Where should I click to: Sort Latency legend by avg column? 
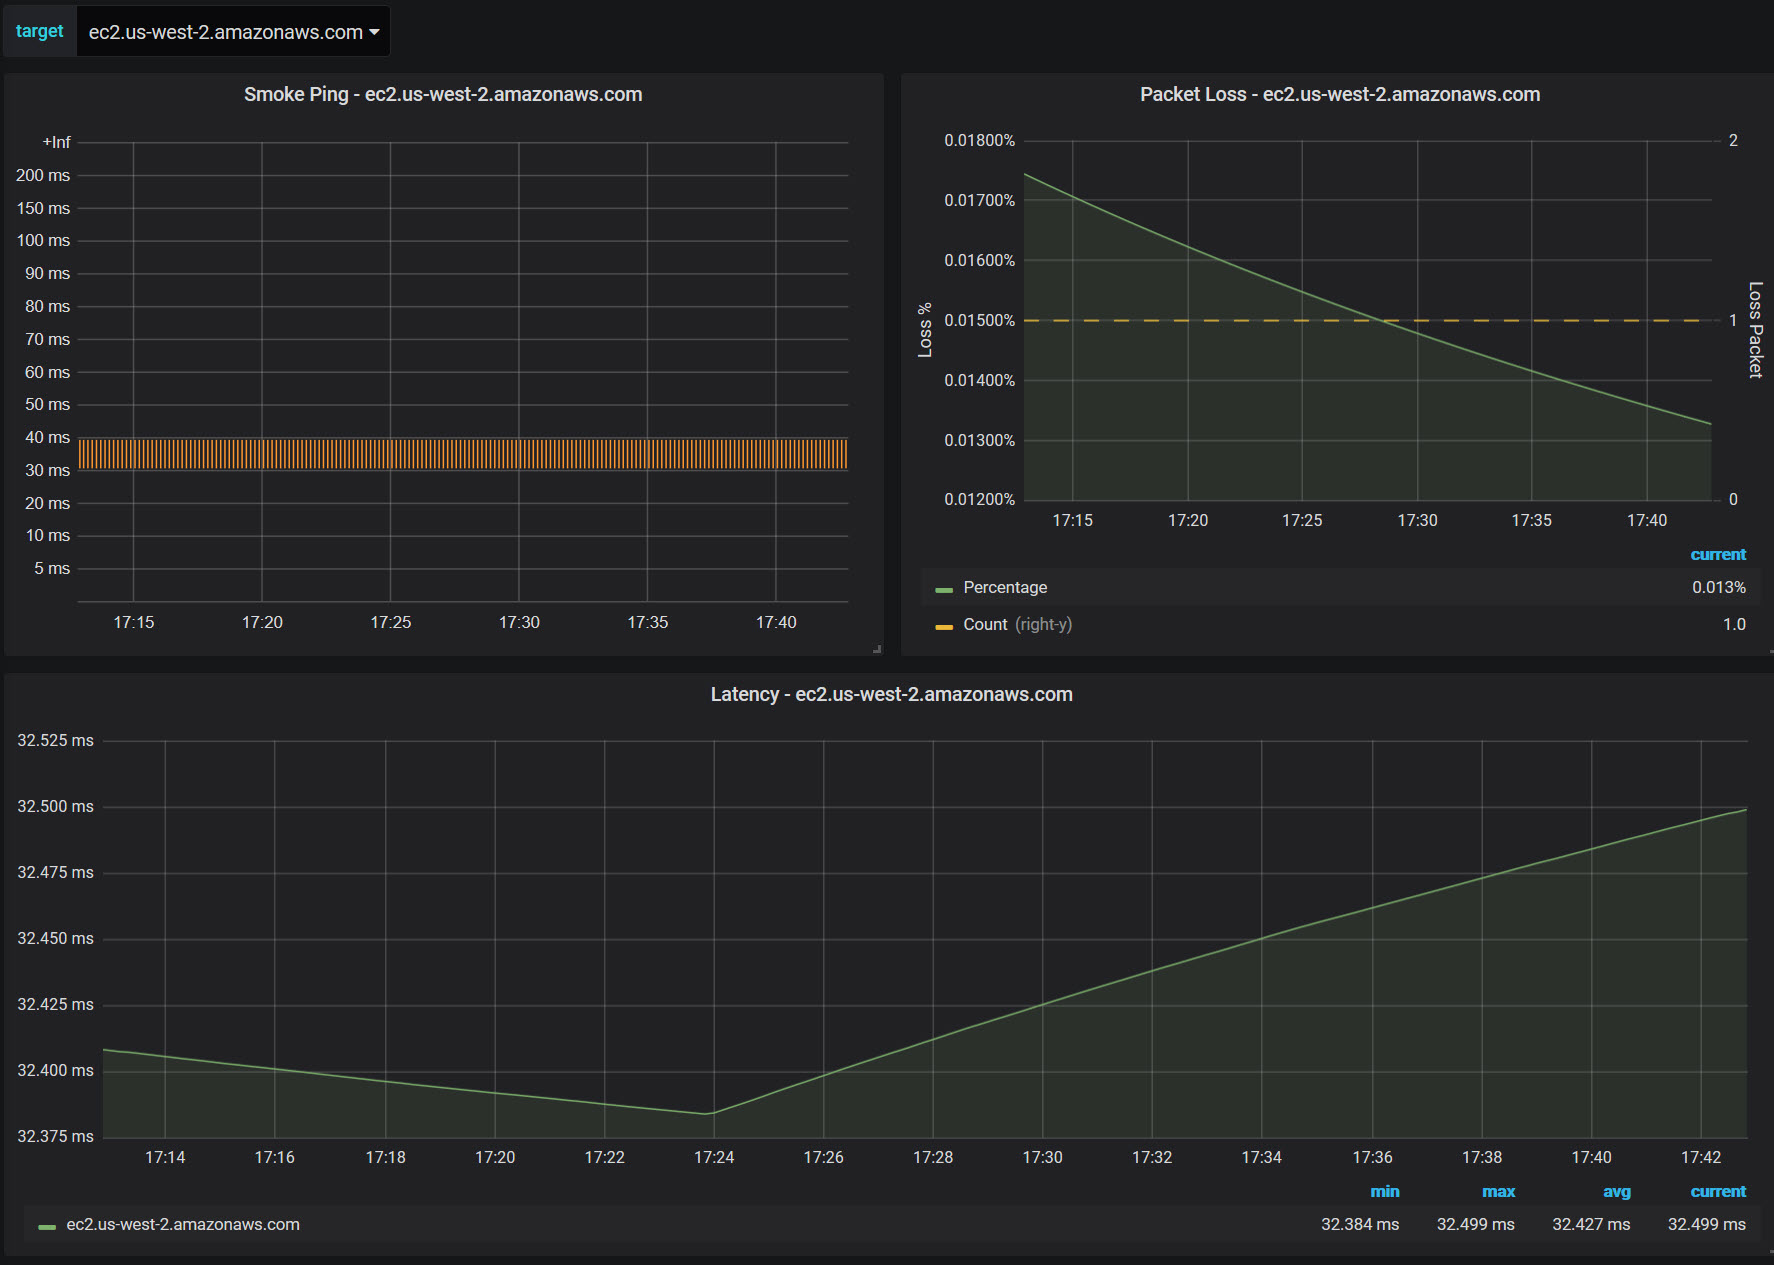[1616, 1191]
